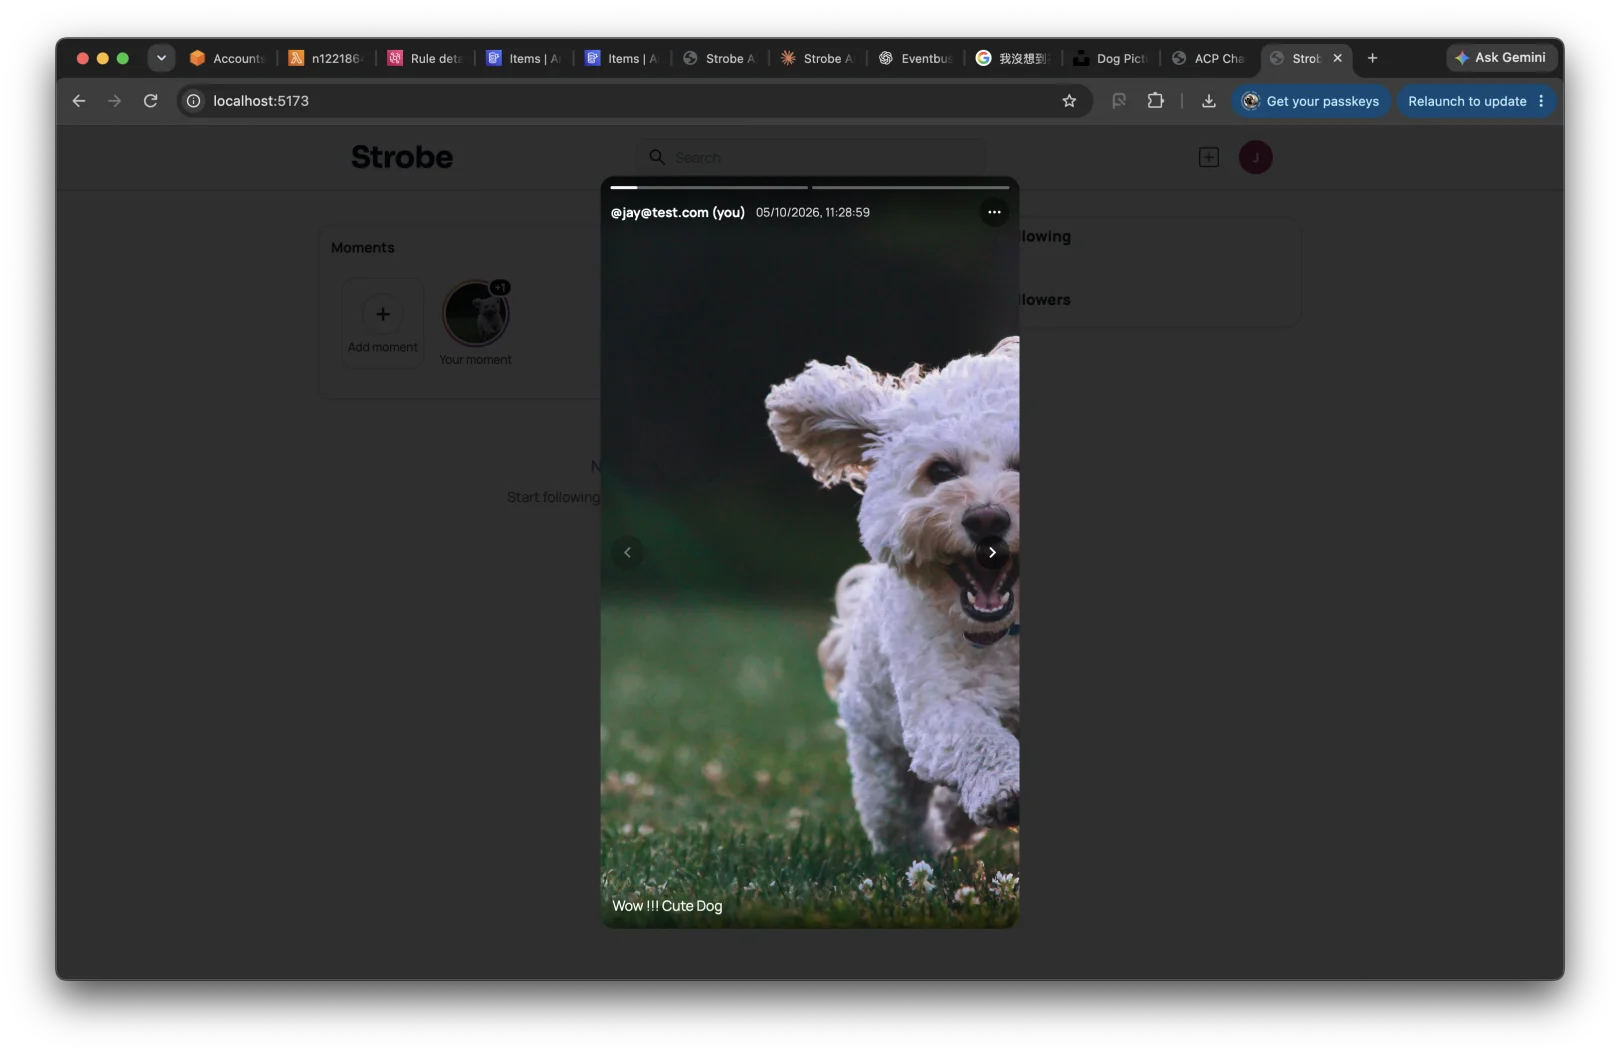This screenshot has width=1620, height=1054.
Task: Switch to the ACP Chat tab
Action: tap(1209, 58)
